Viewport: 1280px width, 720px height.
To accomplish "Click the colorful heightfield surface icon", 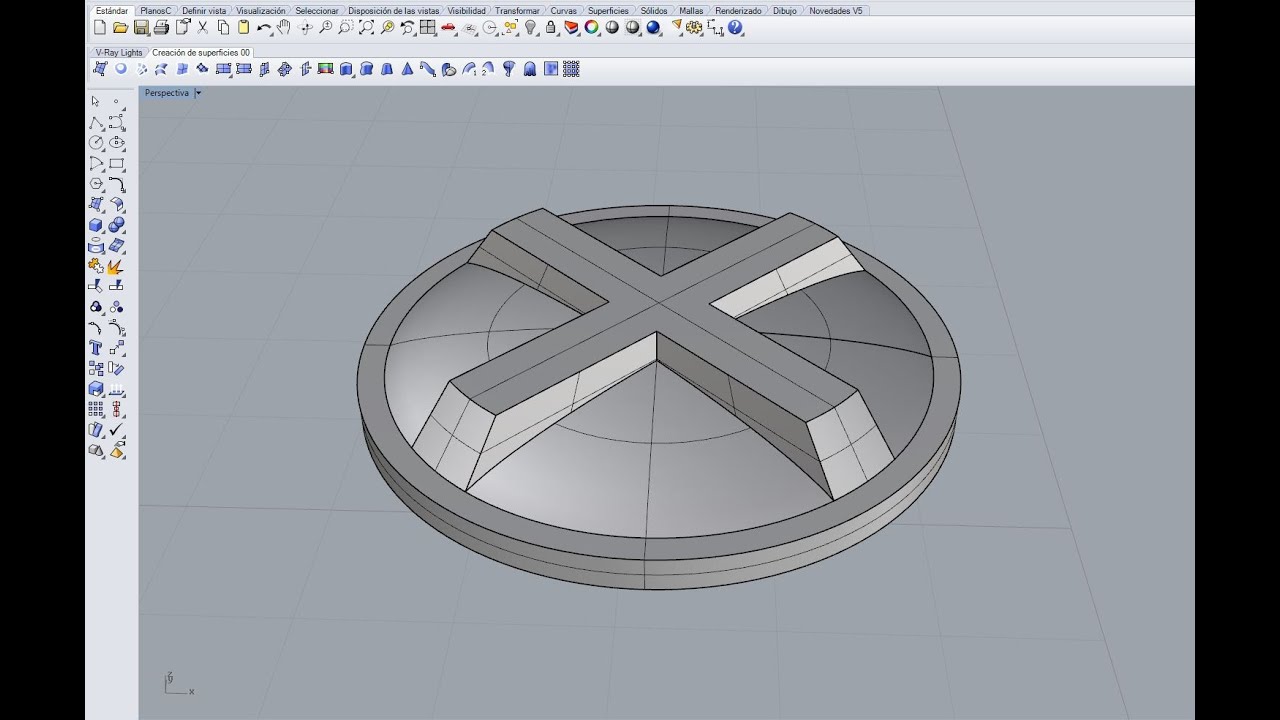I will coord(326,69).
